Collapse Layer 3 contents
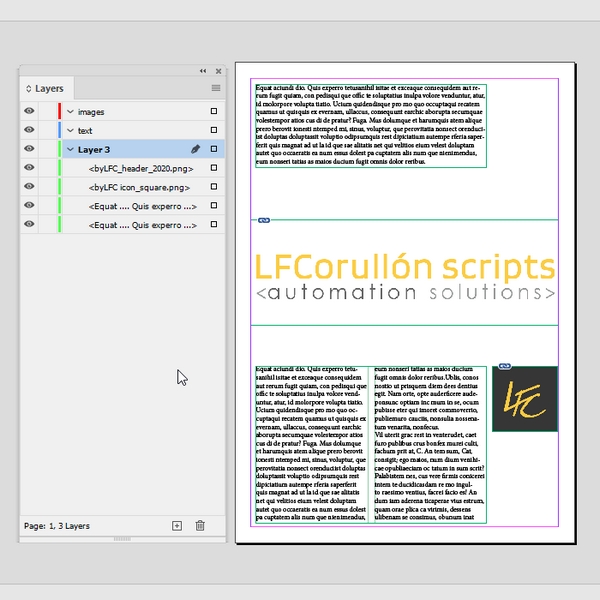Image resolution: width=600 pixels, height=600 pixels. coord(70,149)
